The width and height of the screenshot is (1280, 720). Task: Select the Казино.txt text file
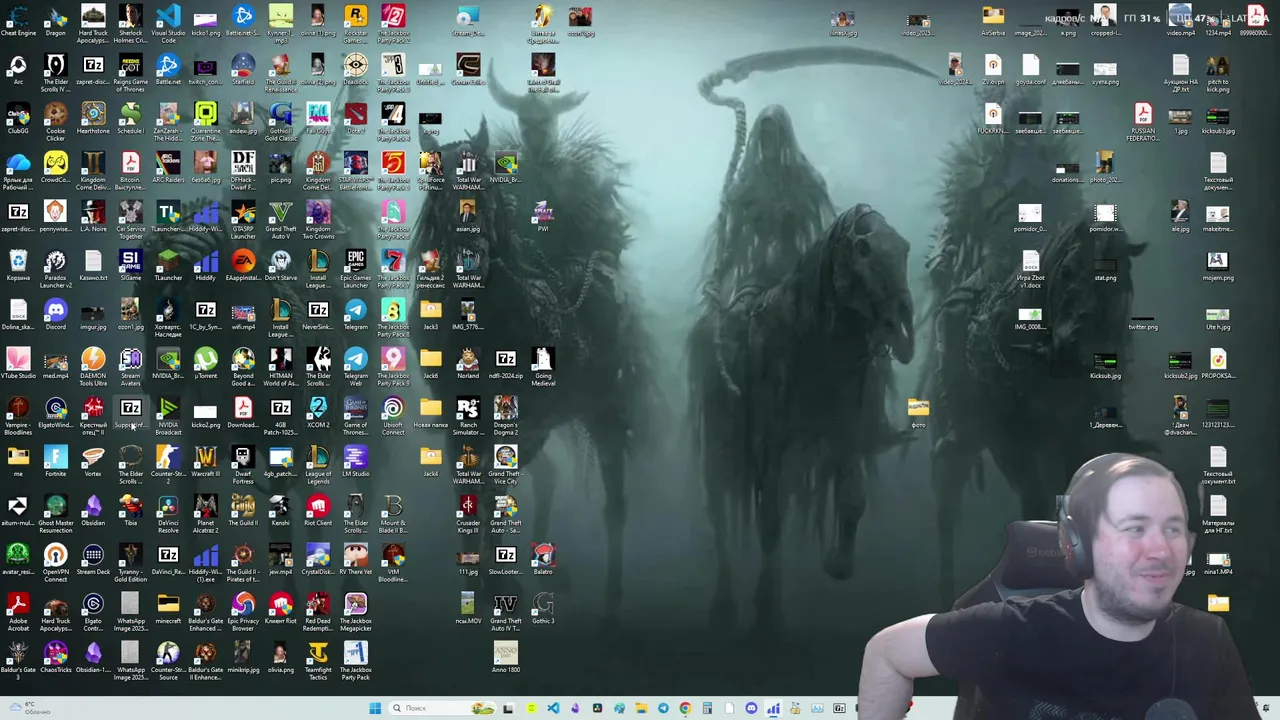pos(93,262)
